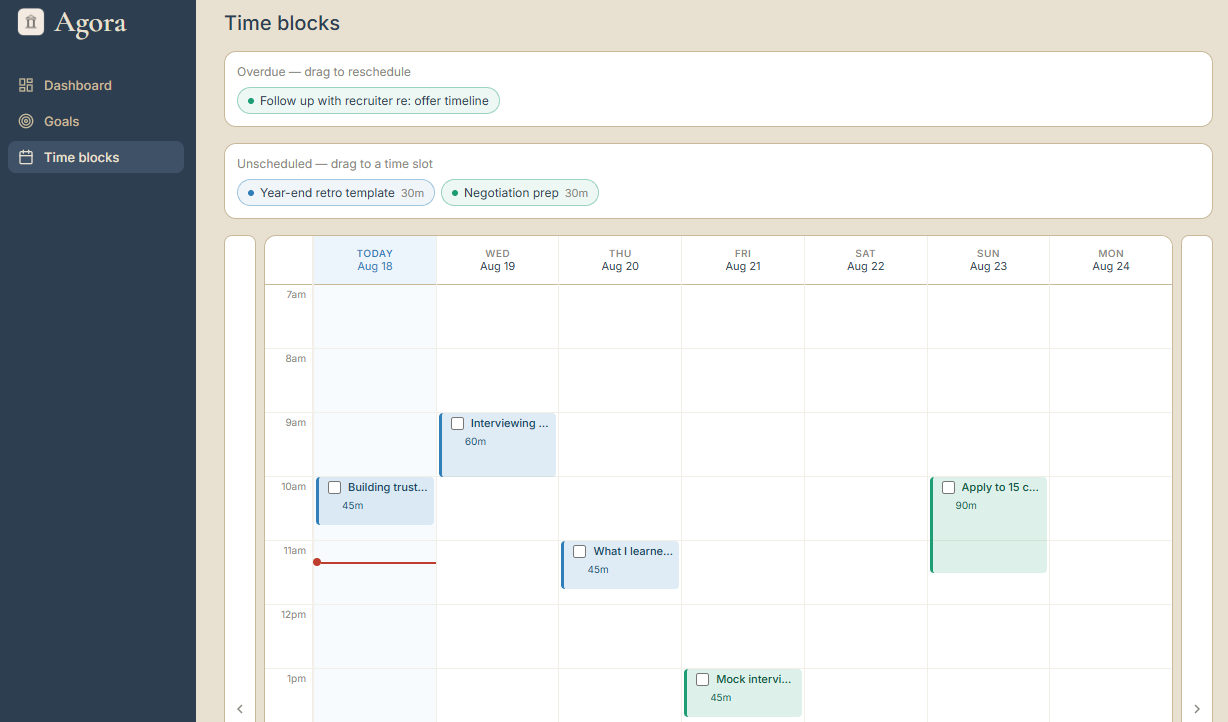
Task: Click the 12pm time label
Action: pos(294,615)
